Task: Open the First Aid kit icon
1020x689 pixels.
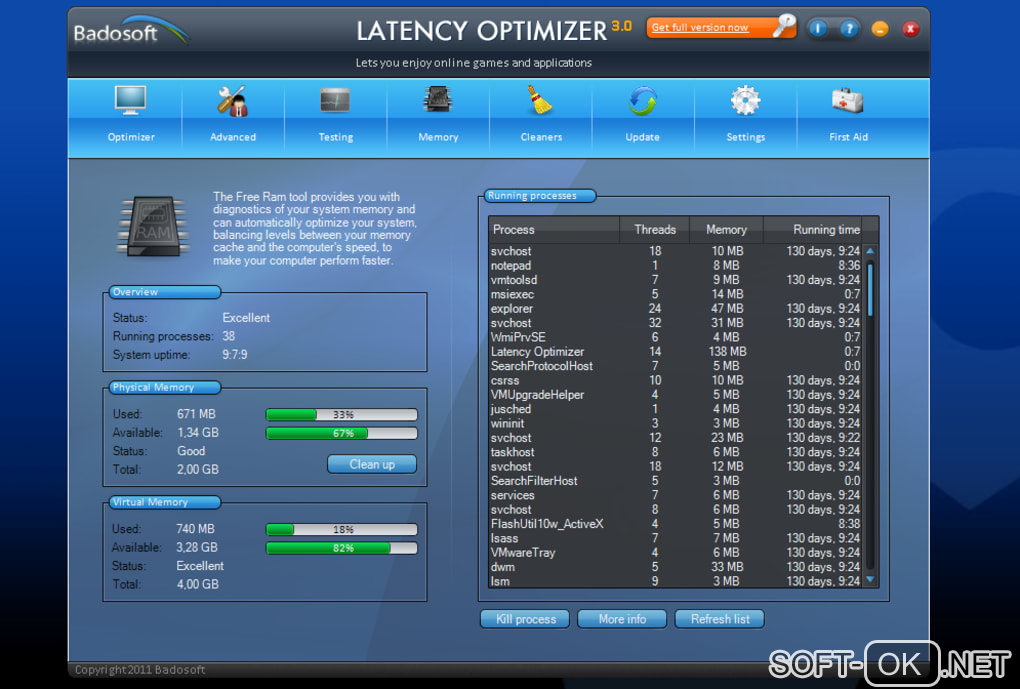Action: point(848,100)
